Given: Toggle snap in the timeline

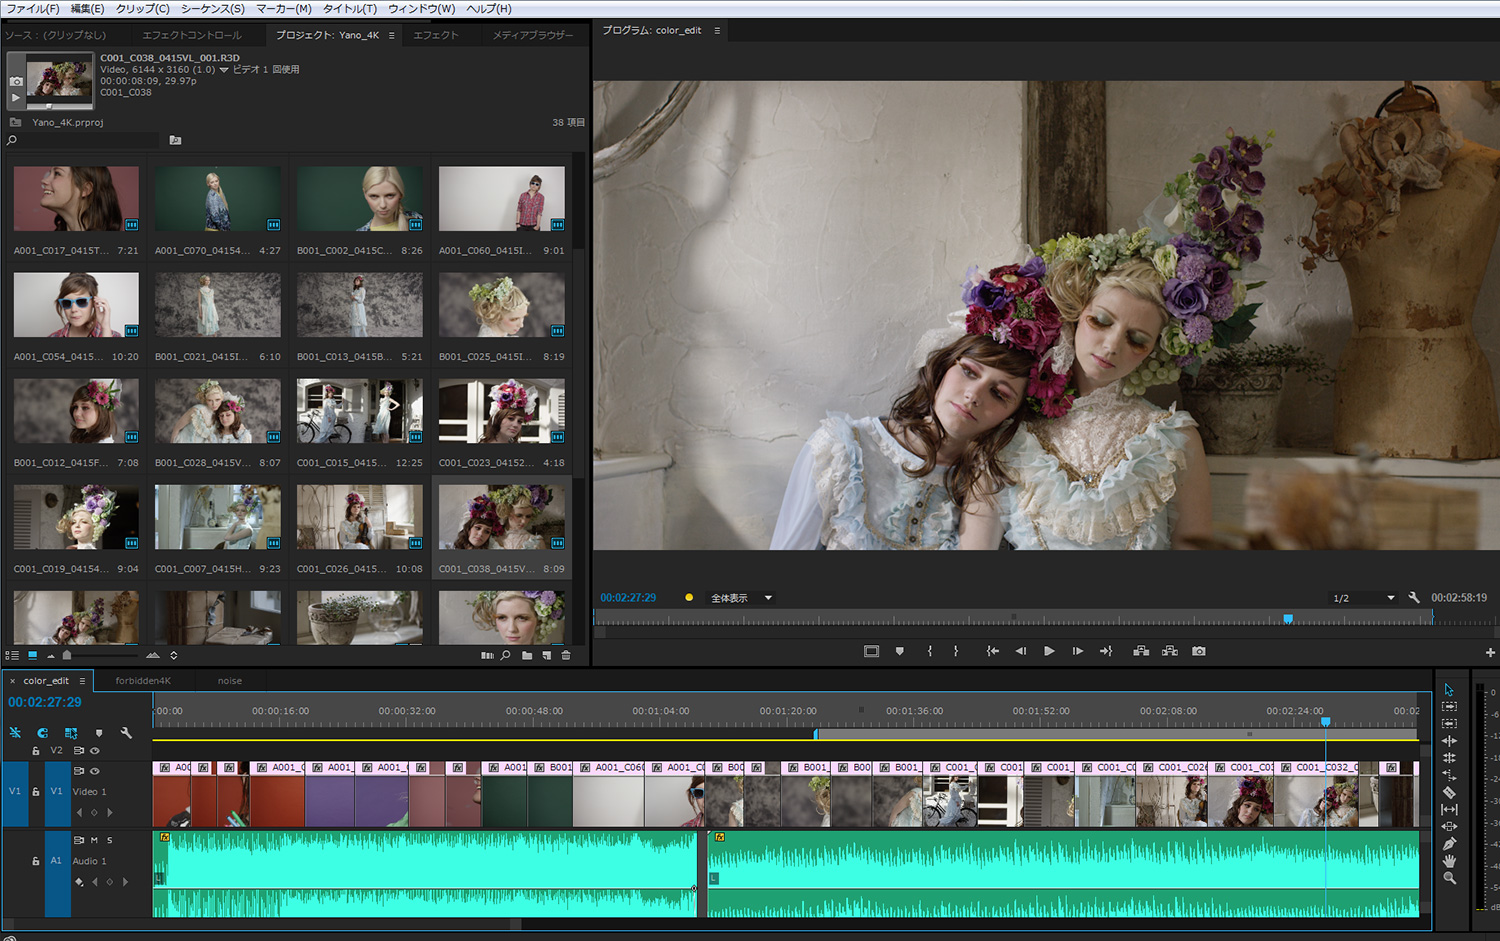Looking at the screenshot, I should click(x=43, y=733).
